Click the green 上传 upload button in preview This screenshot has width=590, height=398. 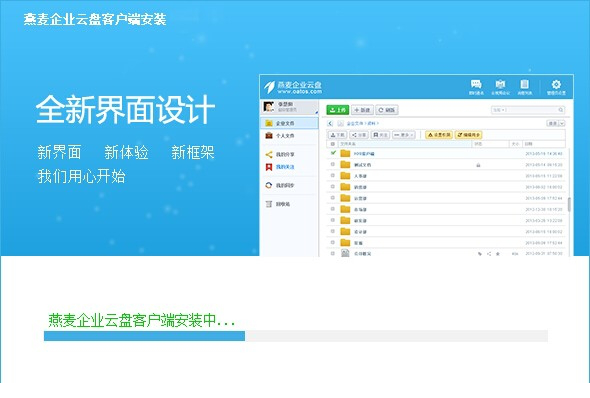[x=338, y=110]
